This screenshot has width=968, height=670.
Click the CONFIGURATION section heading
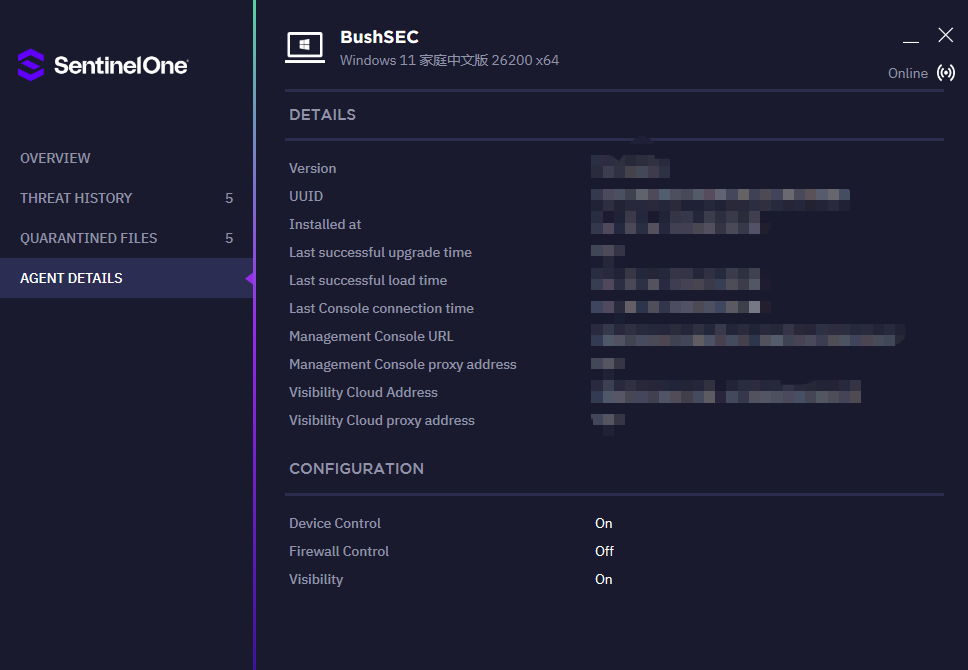[x=356, y=468]
